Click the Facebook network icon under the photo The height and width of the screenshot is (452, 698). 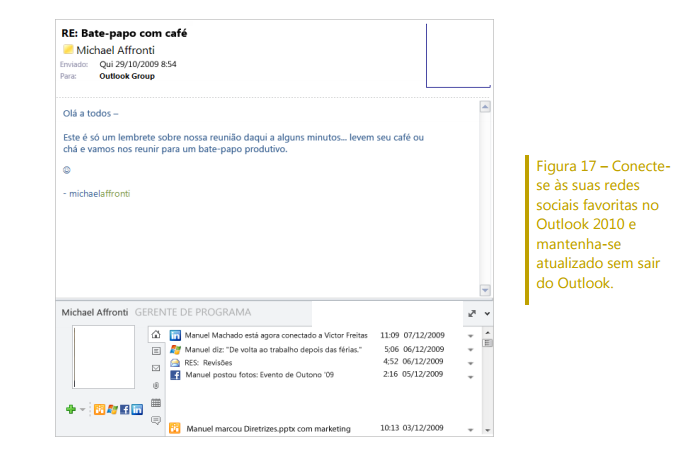[124, 409]
